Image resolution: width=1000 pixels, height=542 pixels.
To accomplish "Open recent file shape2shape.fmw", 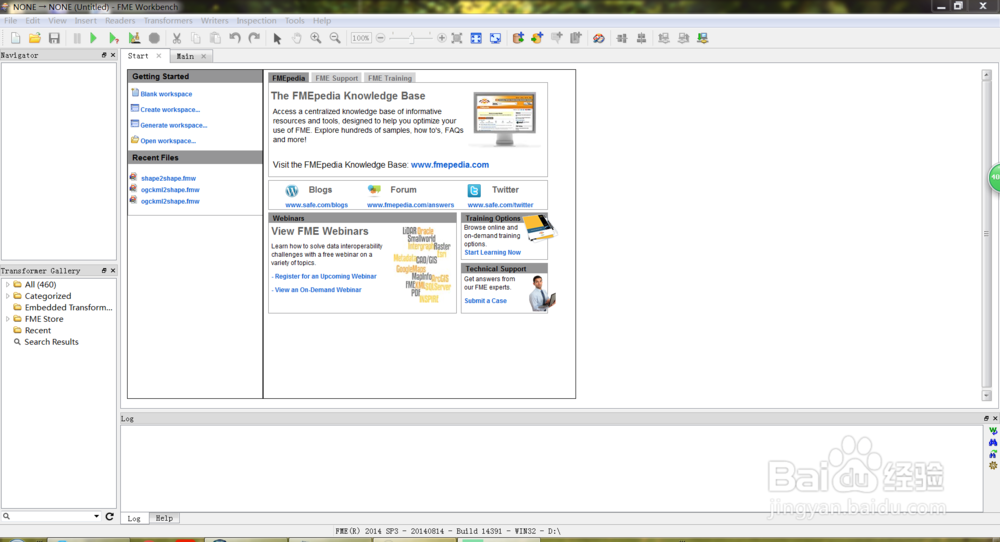I will (168, 179).
